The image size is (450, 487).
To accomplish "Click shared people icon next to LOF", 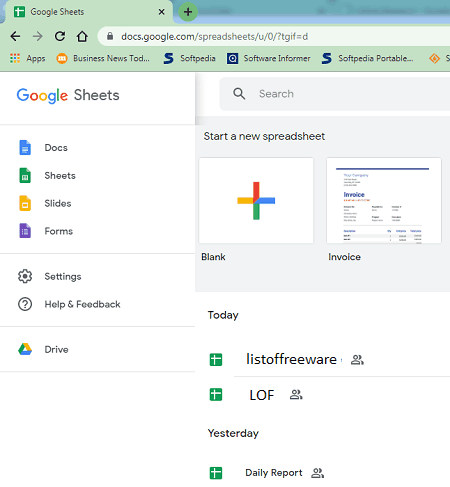I will (x=296, y=395).
